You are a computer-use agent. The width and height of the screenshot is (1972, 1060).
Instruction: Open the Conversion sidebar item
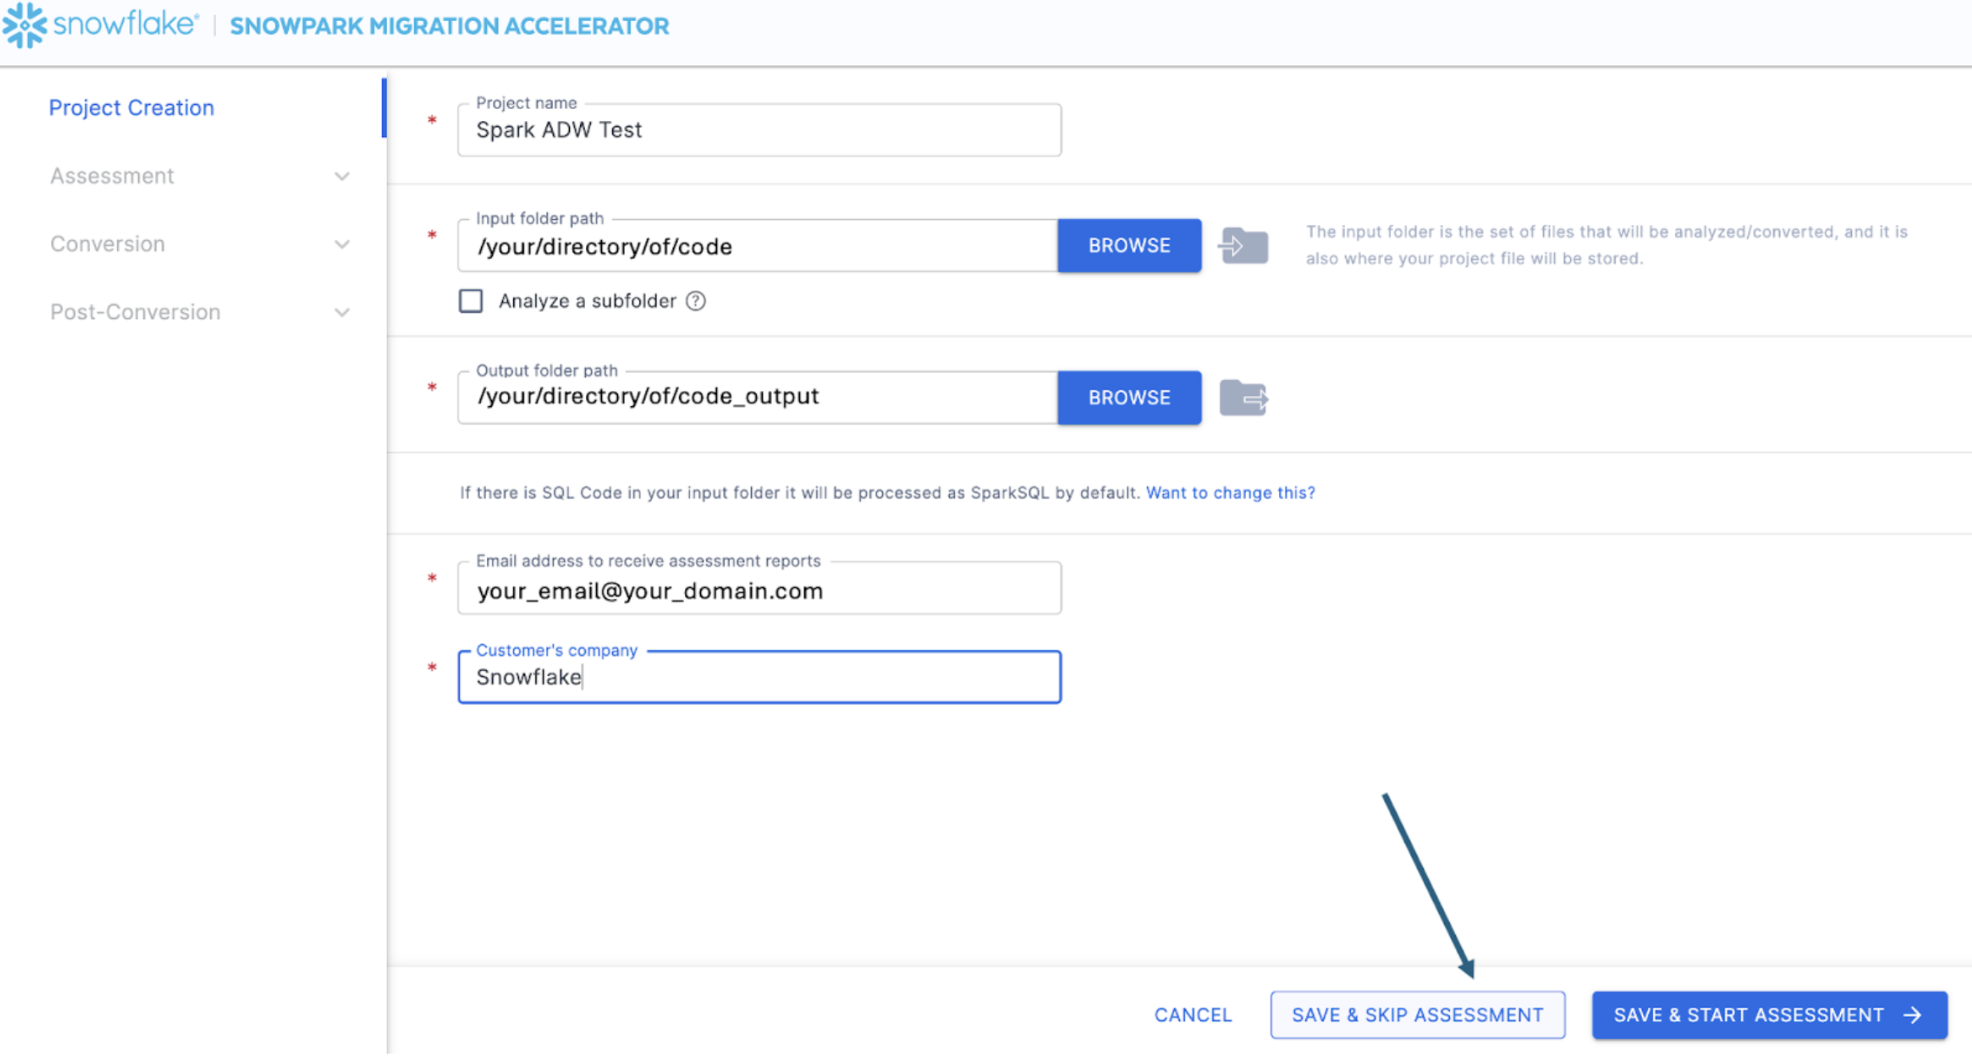coord(108,244)
